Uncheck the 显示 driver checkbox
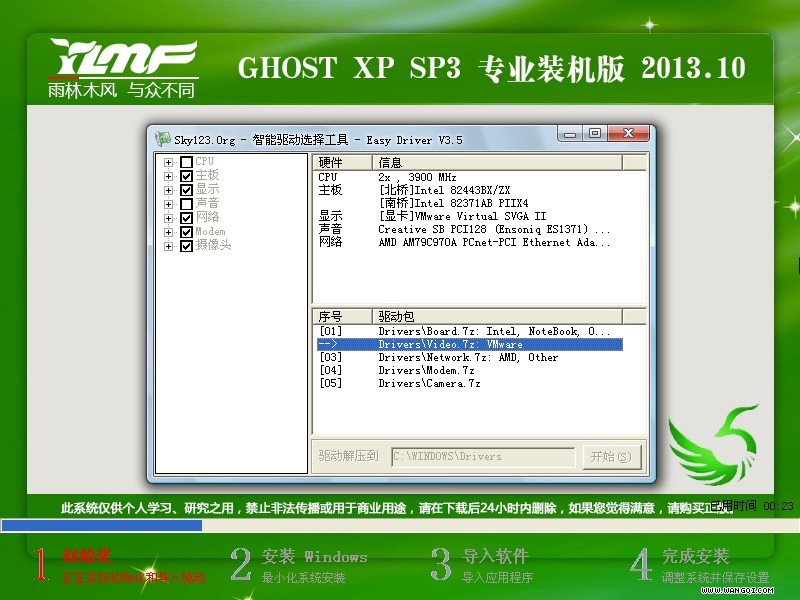Screen dimensions: 800x600 [186, 190]
